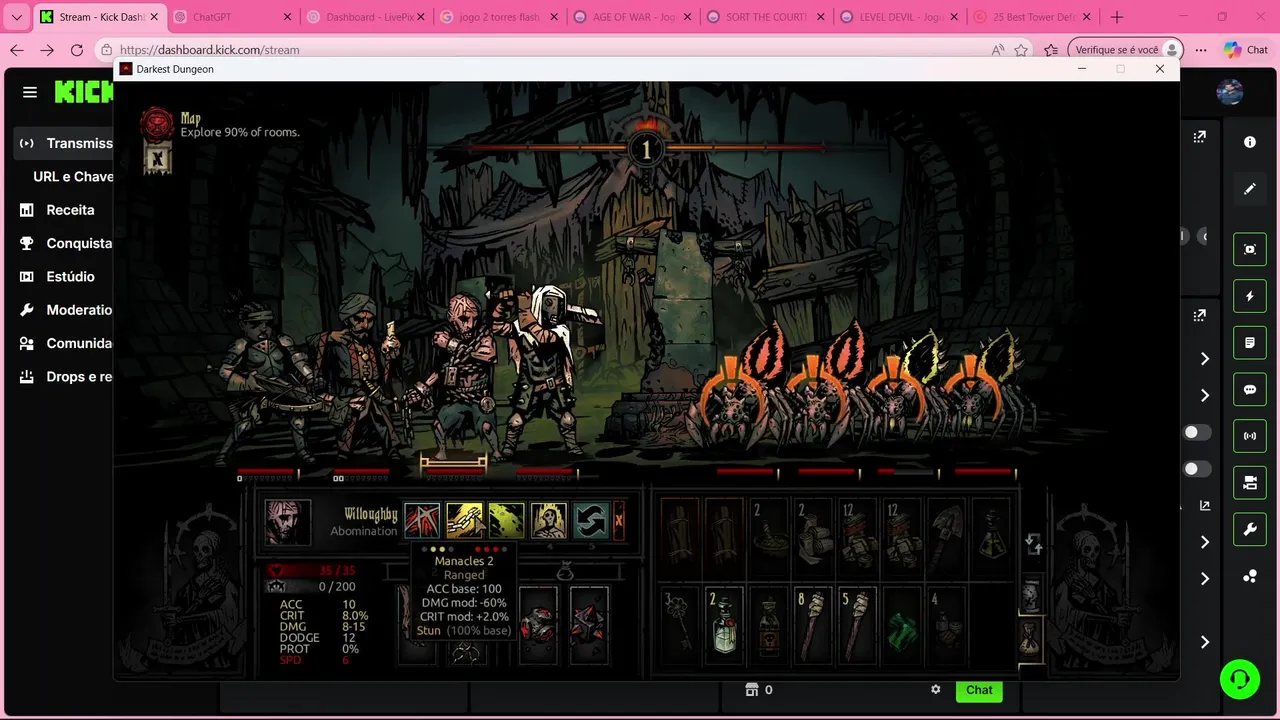Switch to Dashboard - LivePix tab

click(364, 17)
